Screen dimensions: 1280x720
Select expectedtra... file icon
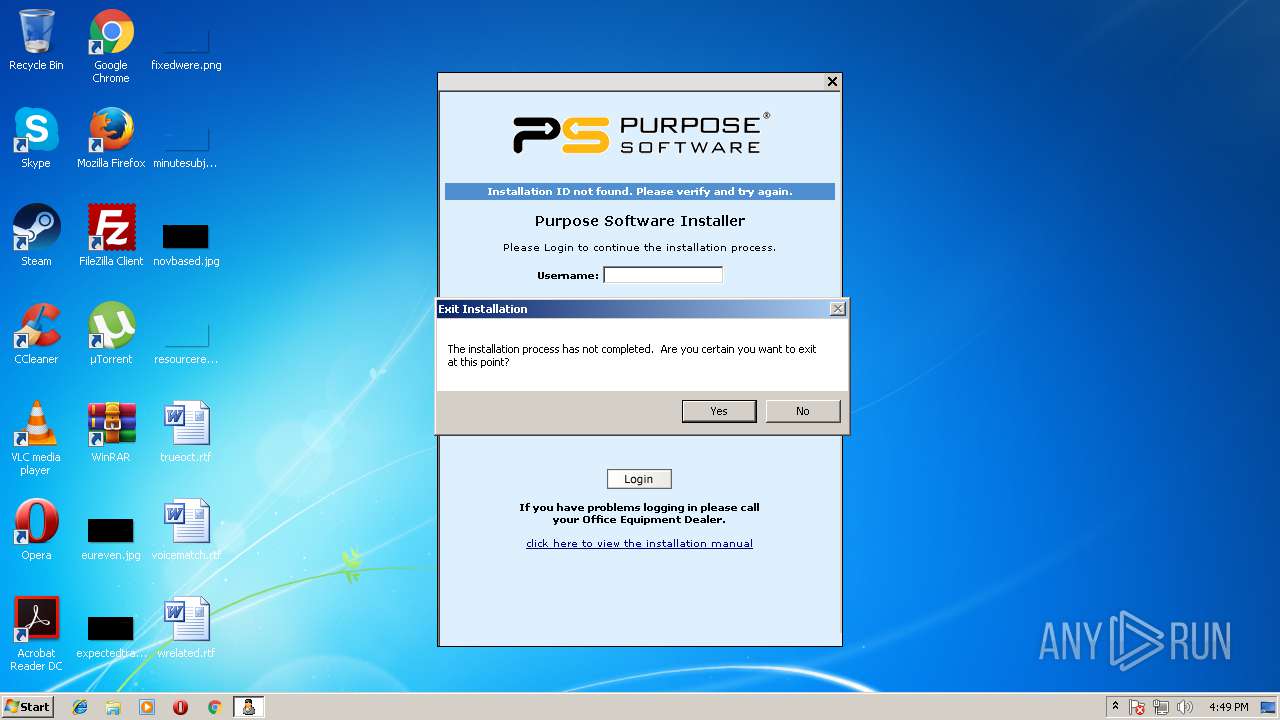click(111, 628)
